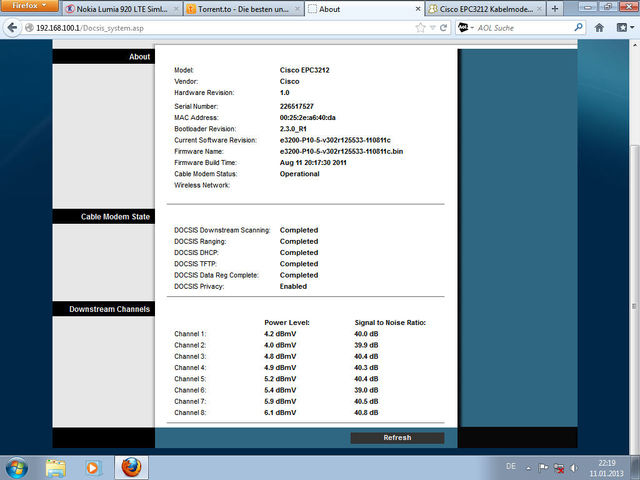This screenshot has height=480, width=640.
Task: Launch Windows Media Player from taskbar
Action: pos(93,466)
